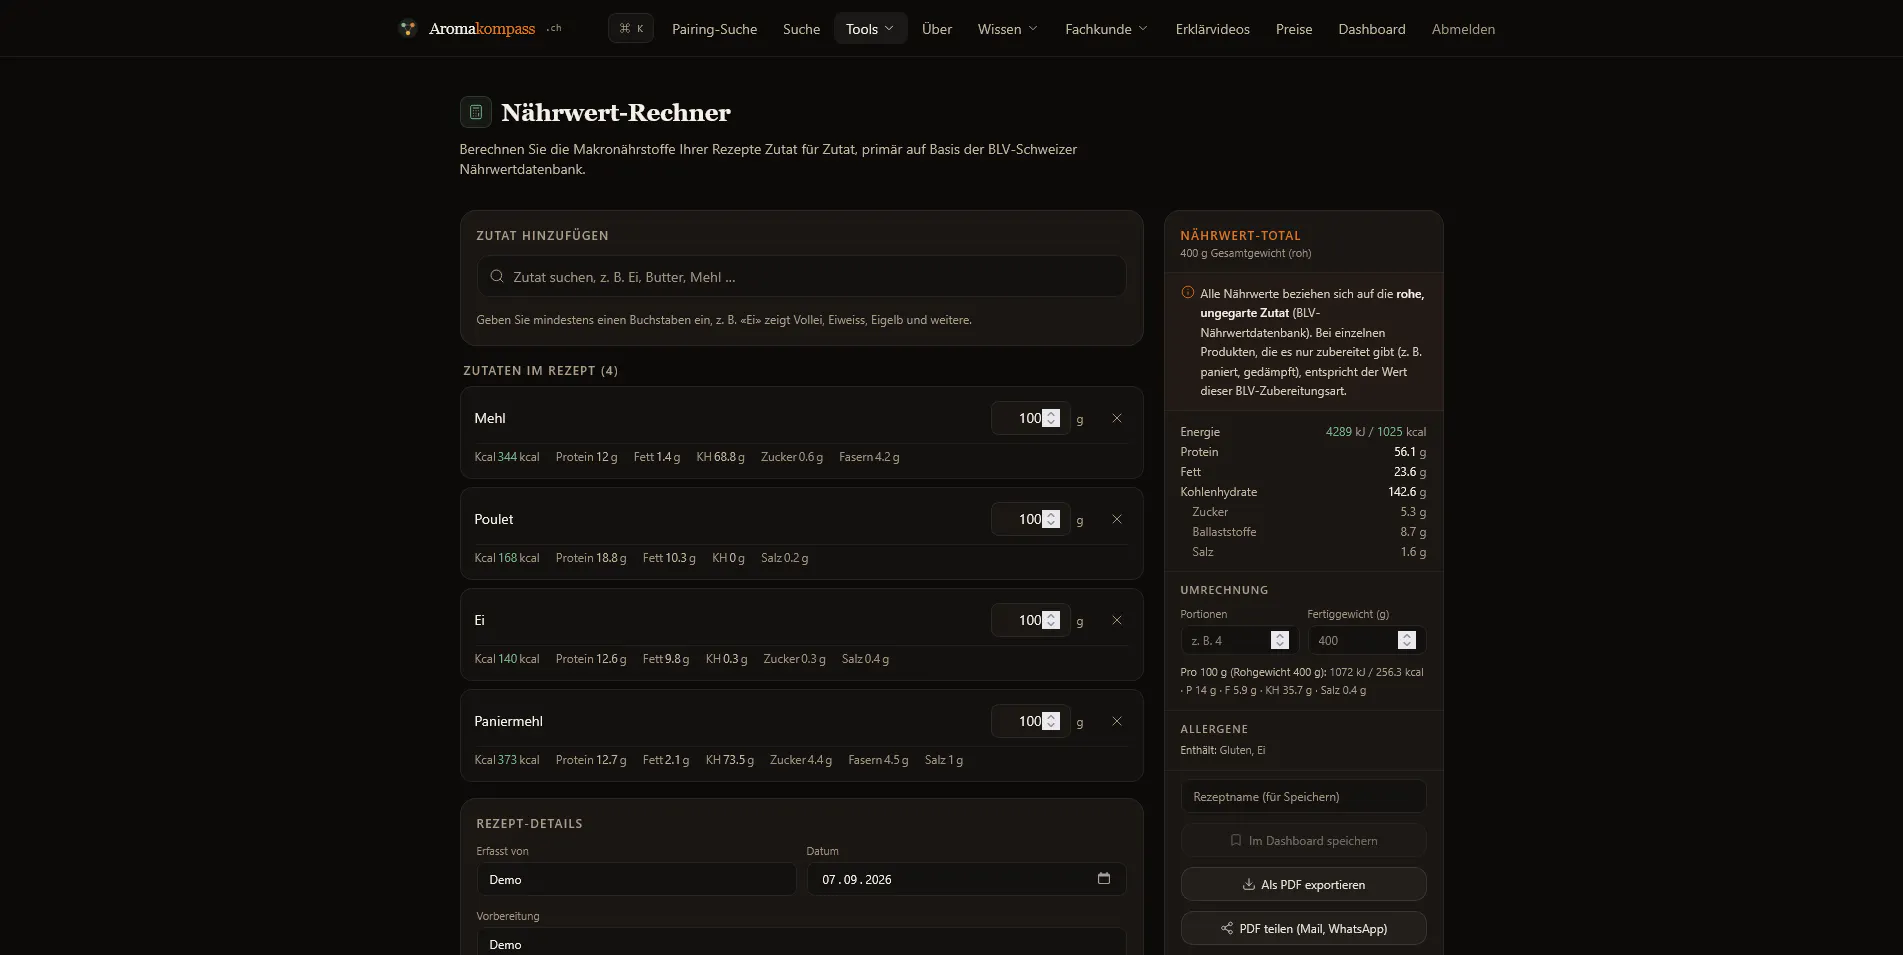Remove the Ei ingredient
Screen dimensions: 1903x955
click(1117, 620)
